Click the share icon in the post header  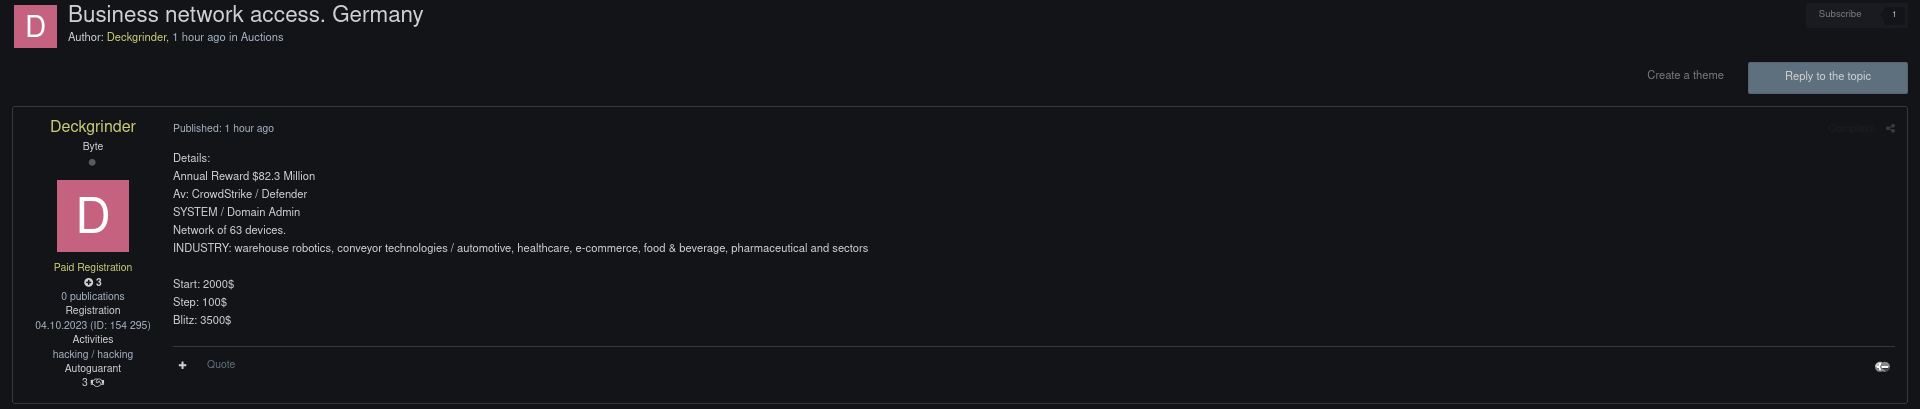tap(1890, 128)
